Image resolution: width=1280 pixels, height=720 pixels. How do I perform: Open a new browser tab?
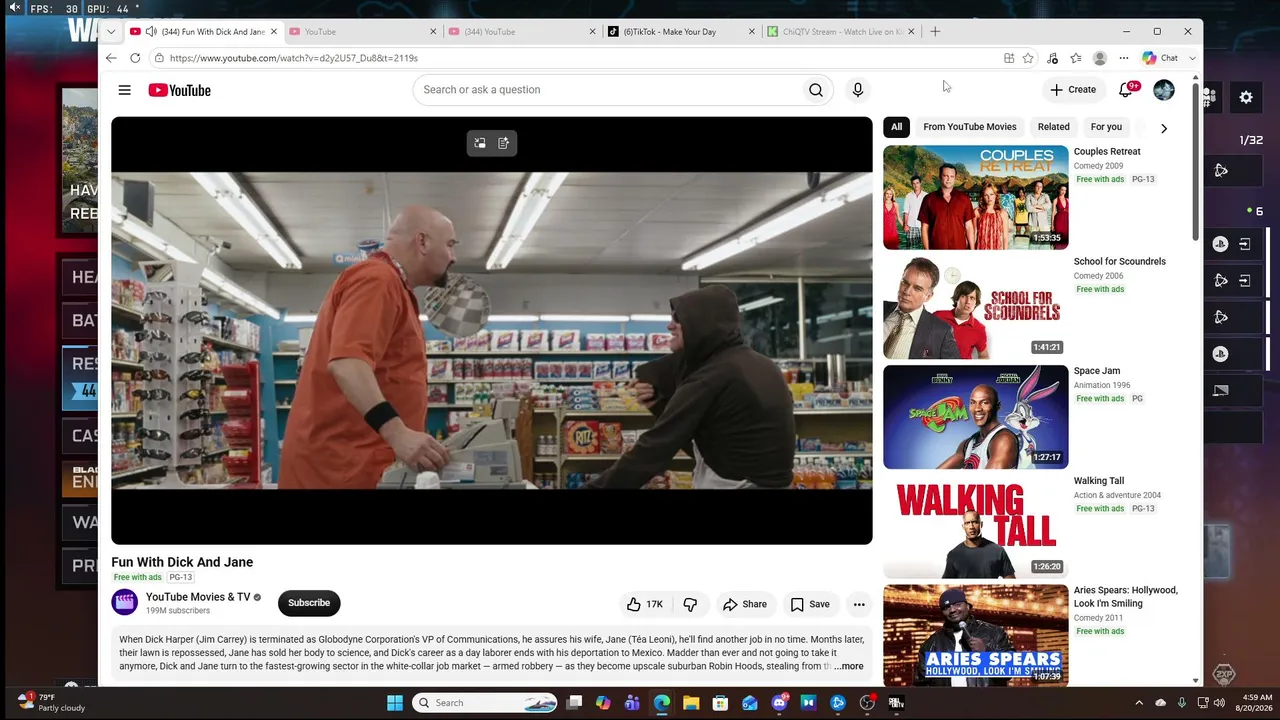935,32
